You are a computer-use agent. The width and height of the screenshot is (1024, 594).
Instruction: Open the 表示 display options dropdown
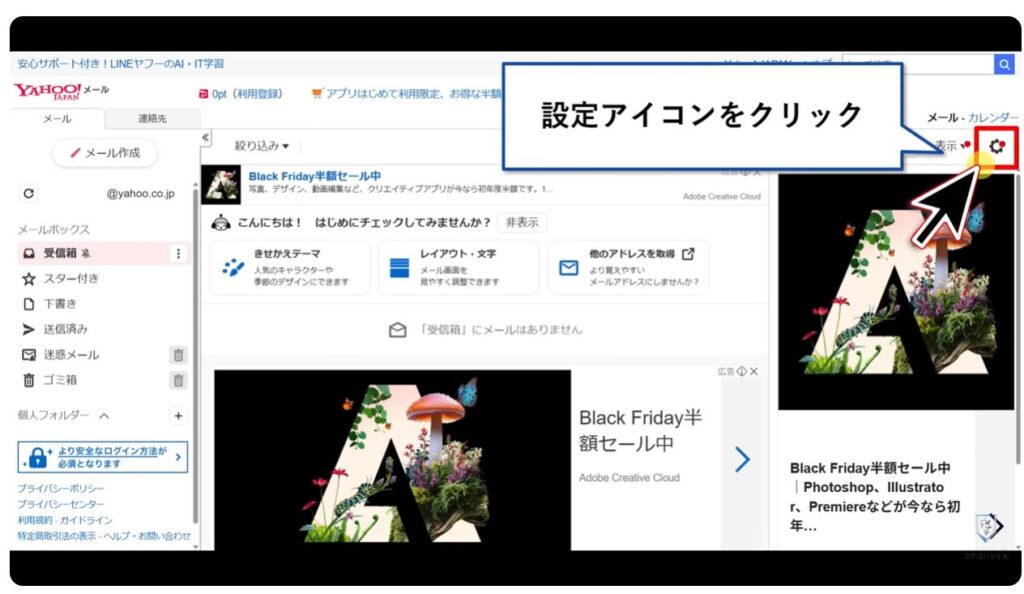(x=947, y=145)
